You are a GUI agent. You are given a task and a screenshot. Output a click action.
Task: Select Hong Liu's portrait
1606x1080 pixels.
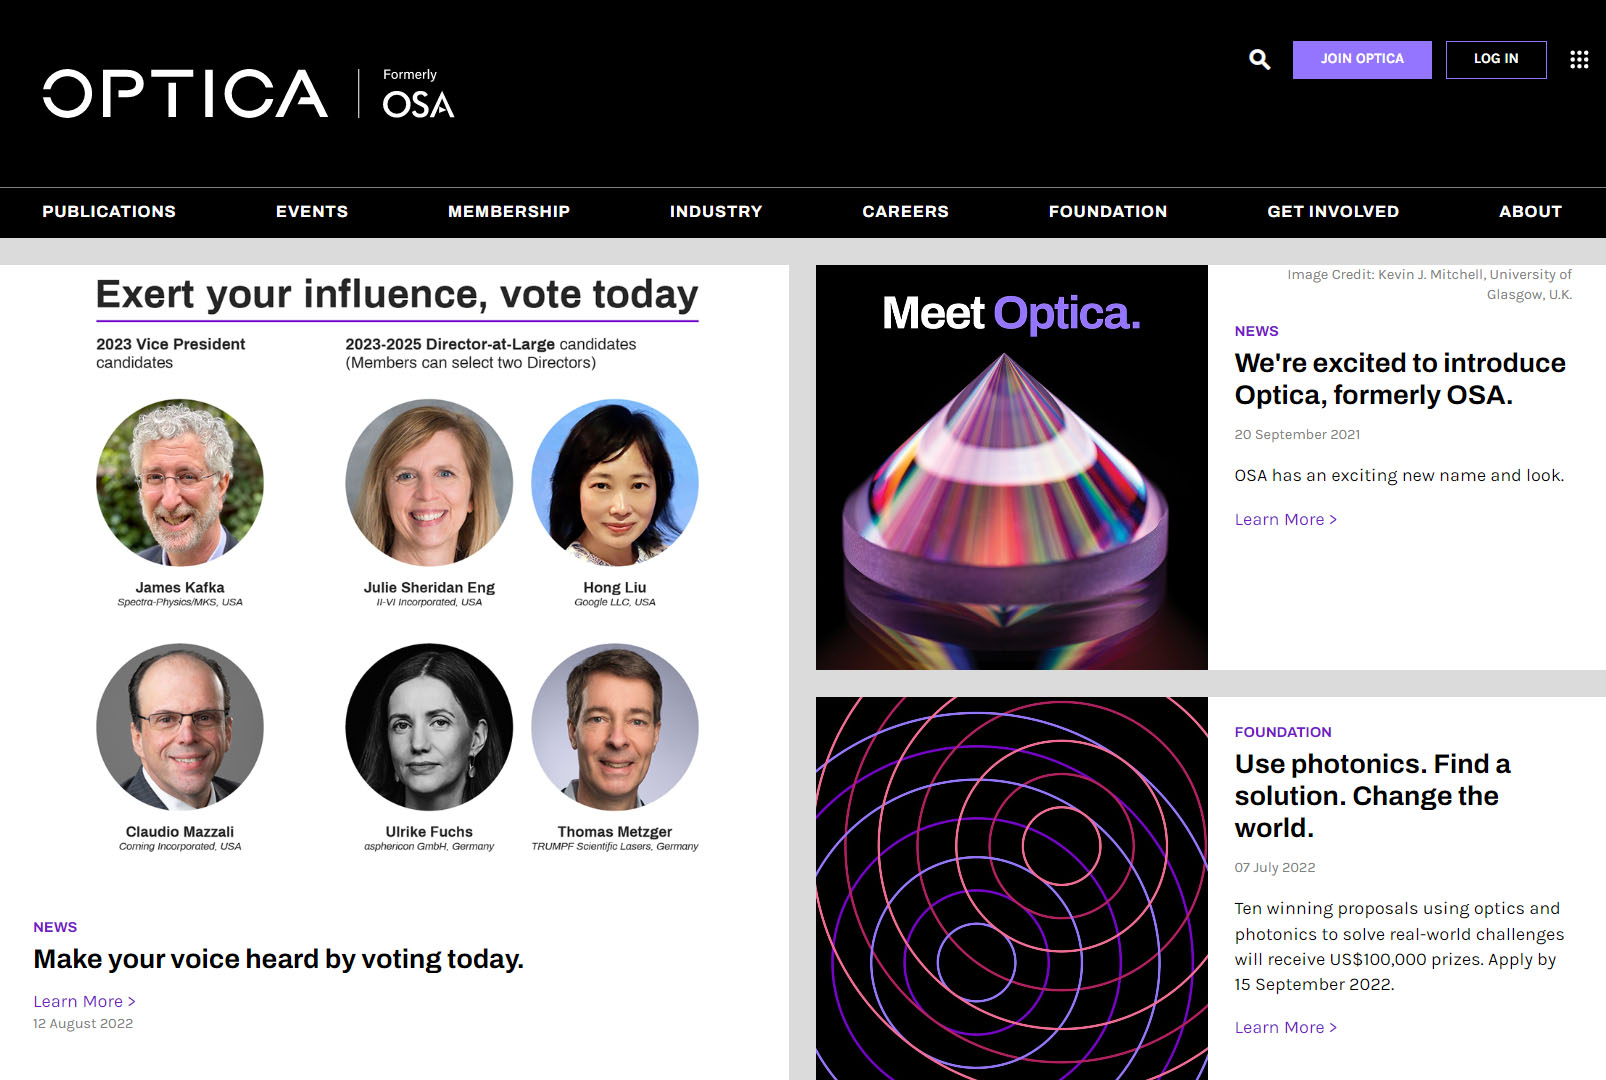[x=615, y=483]
